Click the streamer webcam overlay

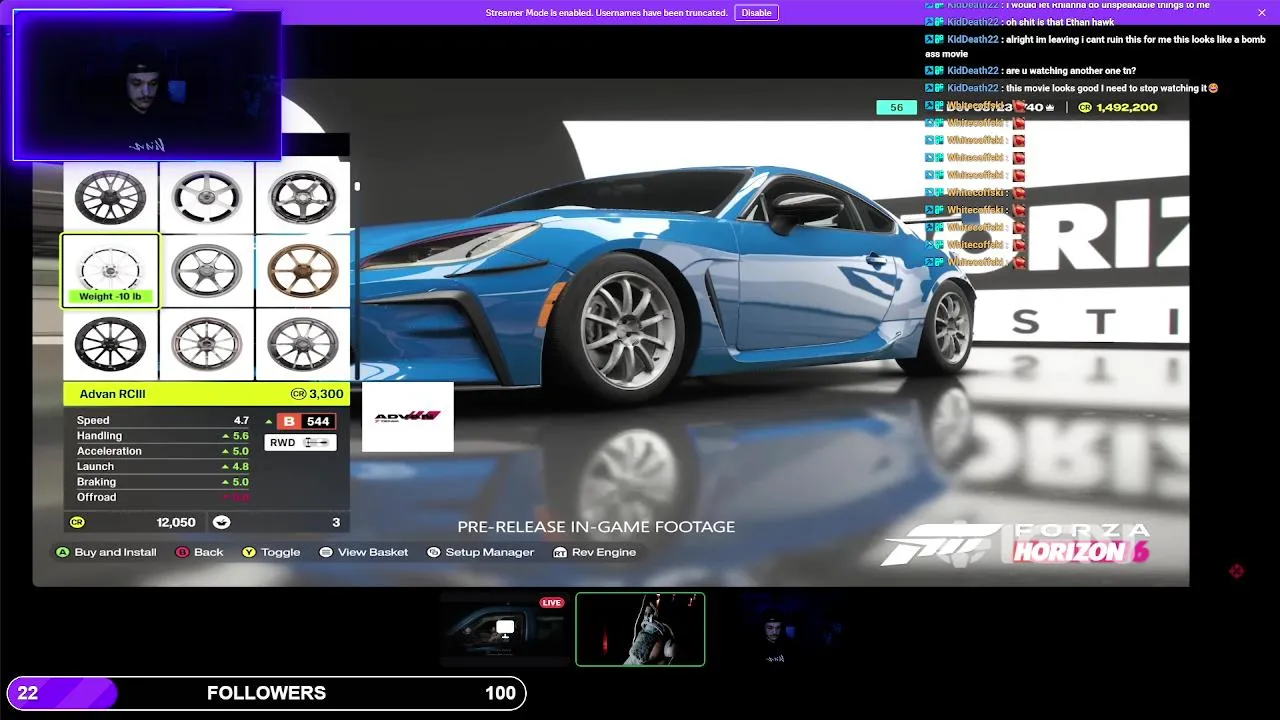[x=147, y=85]
